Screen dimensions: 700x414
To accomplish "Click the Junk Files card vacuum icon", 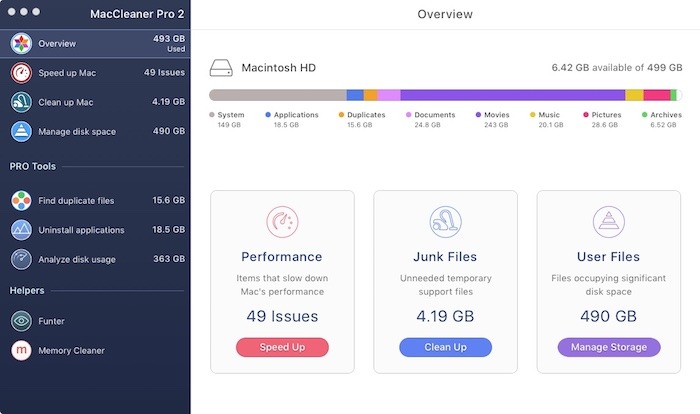I will pos(446,222).
